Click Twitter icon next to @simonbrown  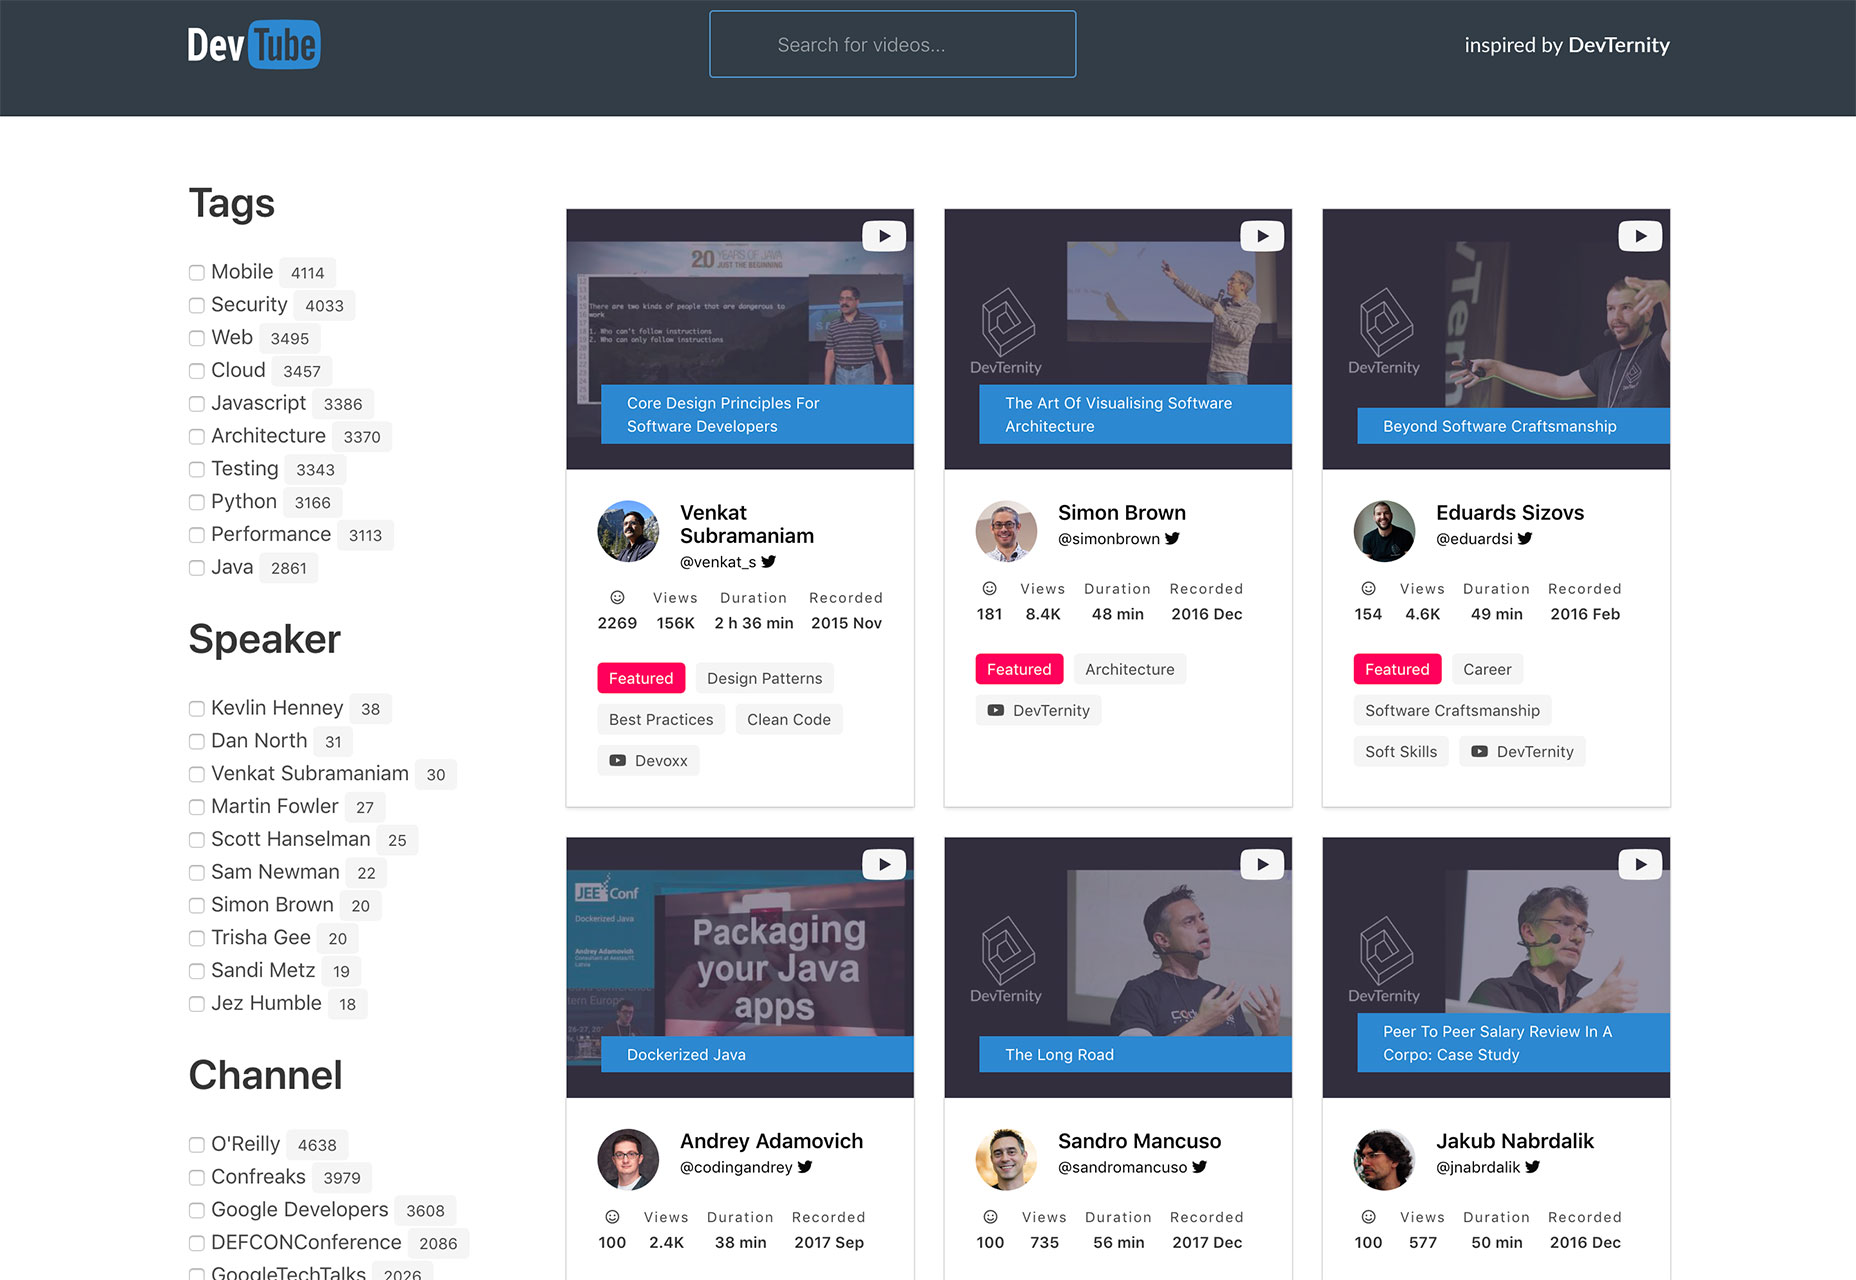pyautogui.click(x=1173, y=539)
